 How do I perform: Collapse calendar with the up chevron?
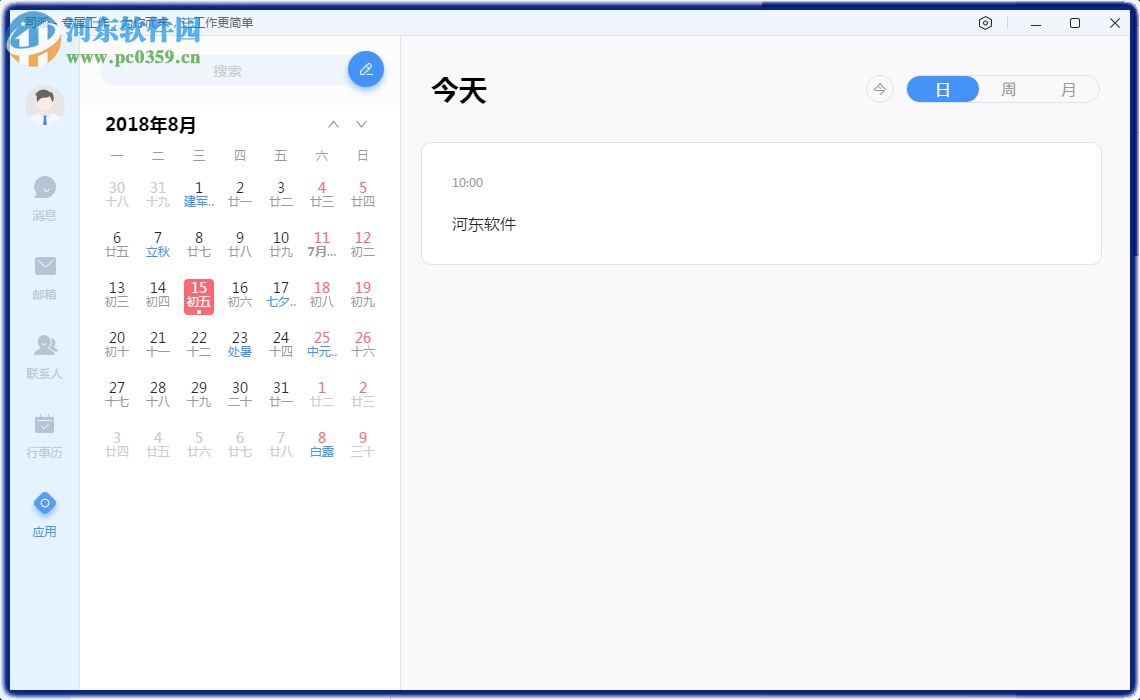point(333,124)
